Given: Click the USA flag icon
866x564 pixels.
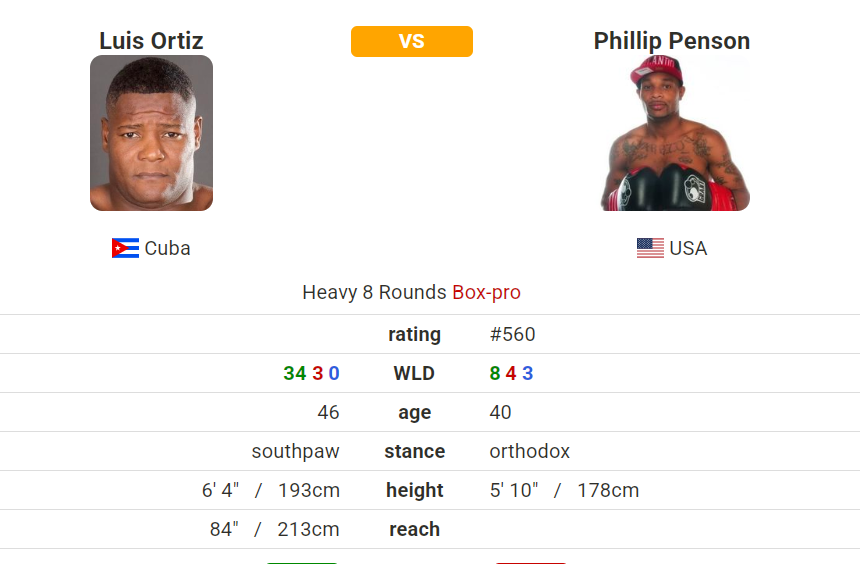Looking at the screenshot, I should (x=650, y=248).
